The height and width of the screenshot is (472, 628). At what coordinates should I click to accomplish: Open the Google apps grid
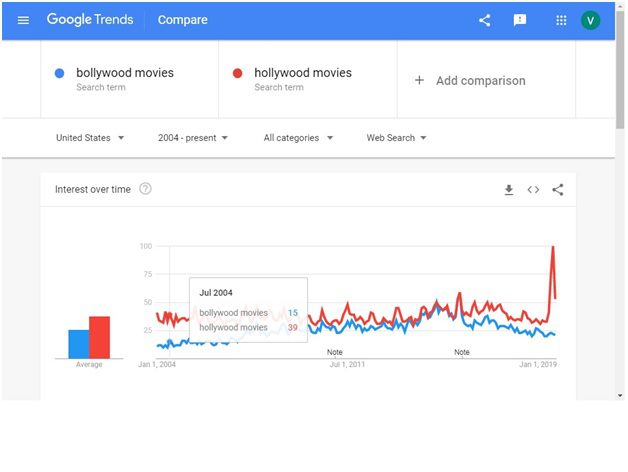tap(561, 20)
